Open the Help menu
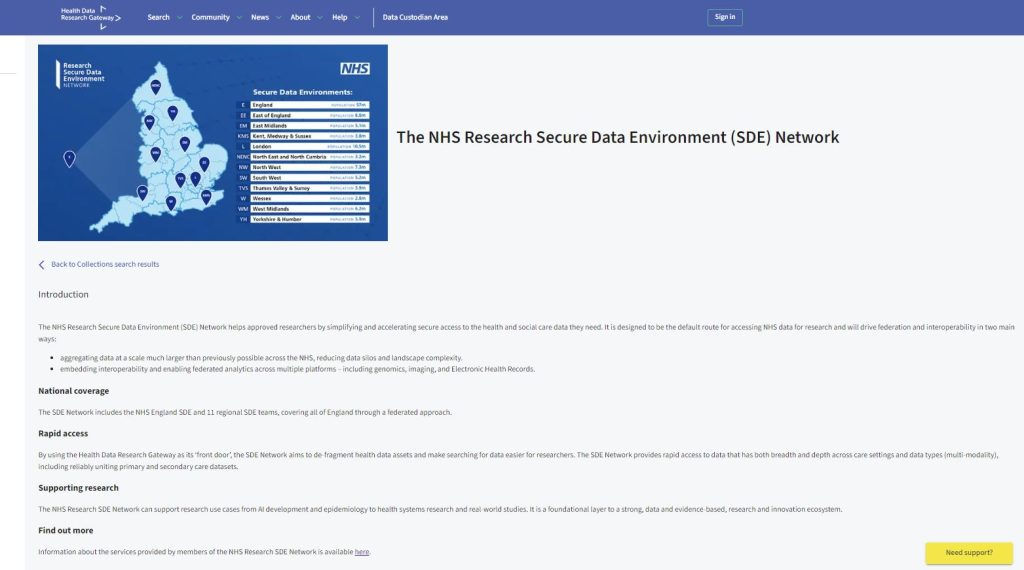The width and height of the screenshot is (1024, 570). pyautogui.click(x=340, y=18)
